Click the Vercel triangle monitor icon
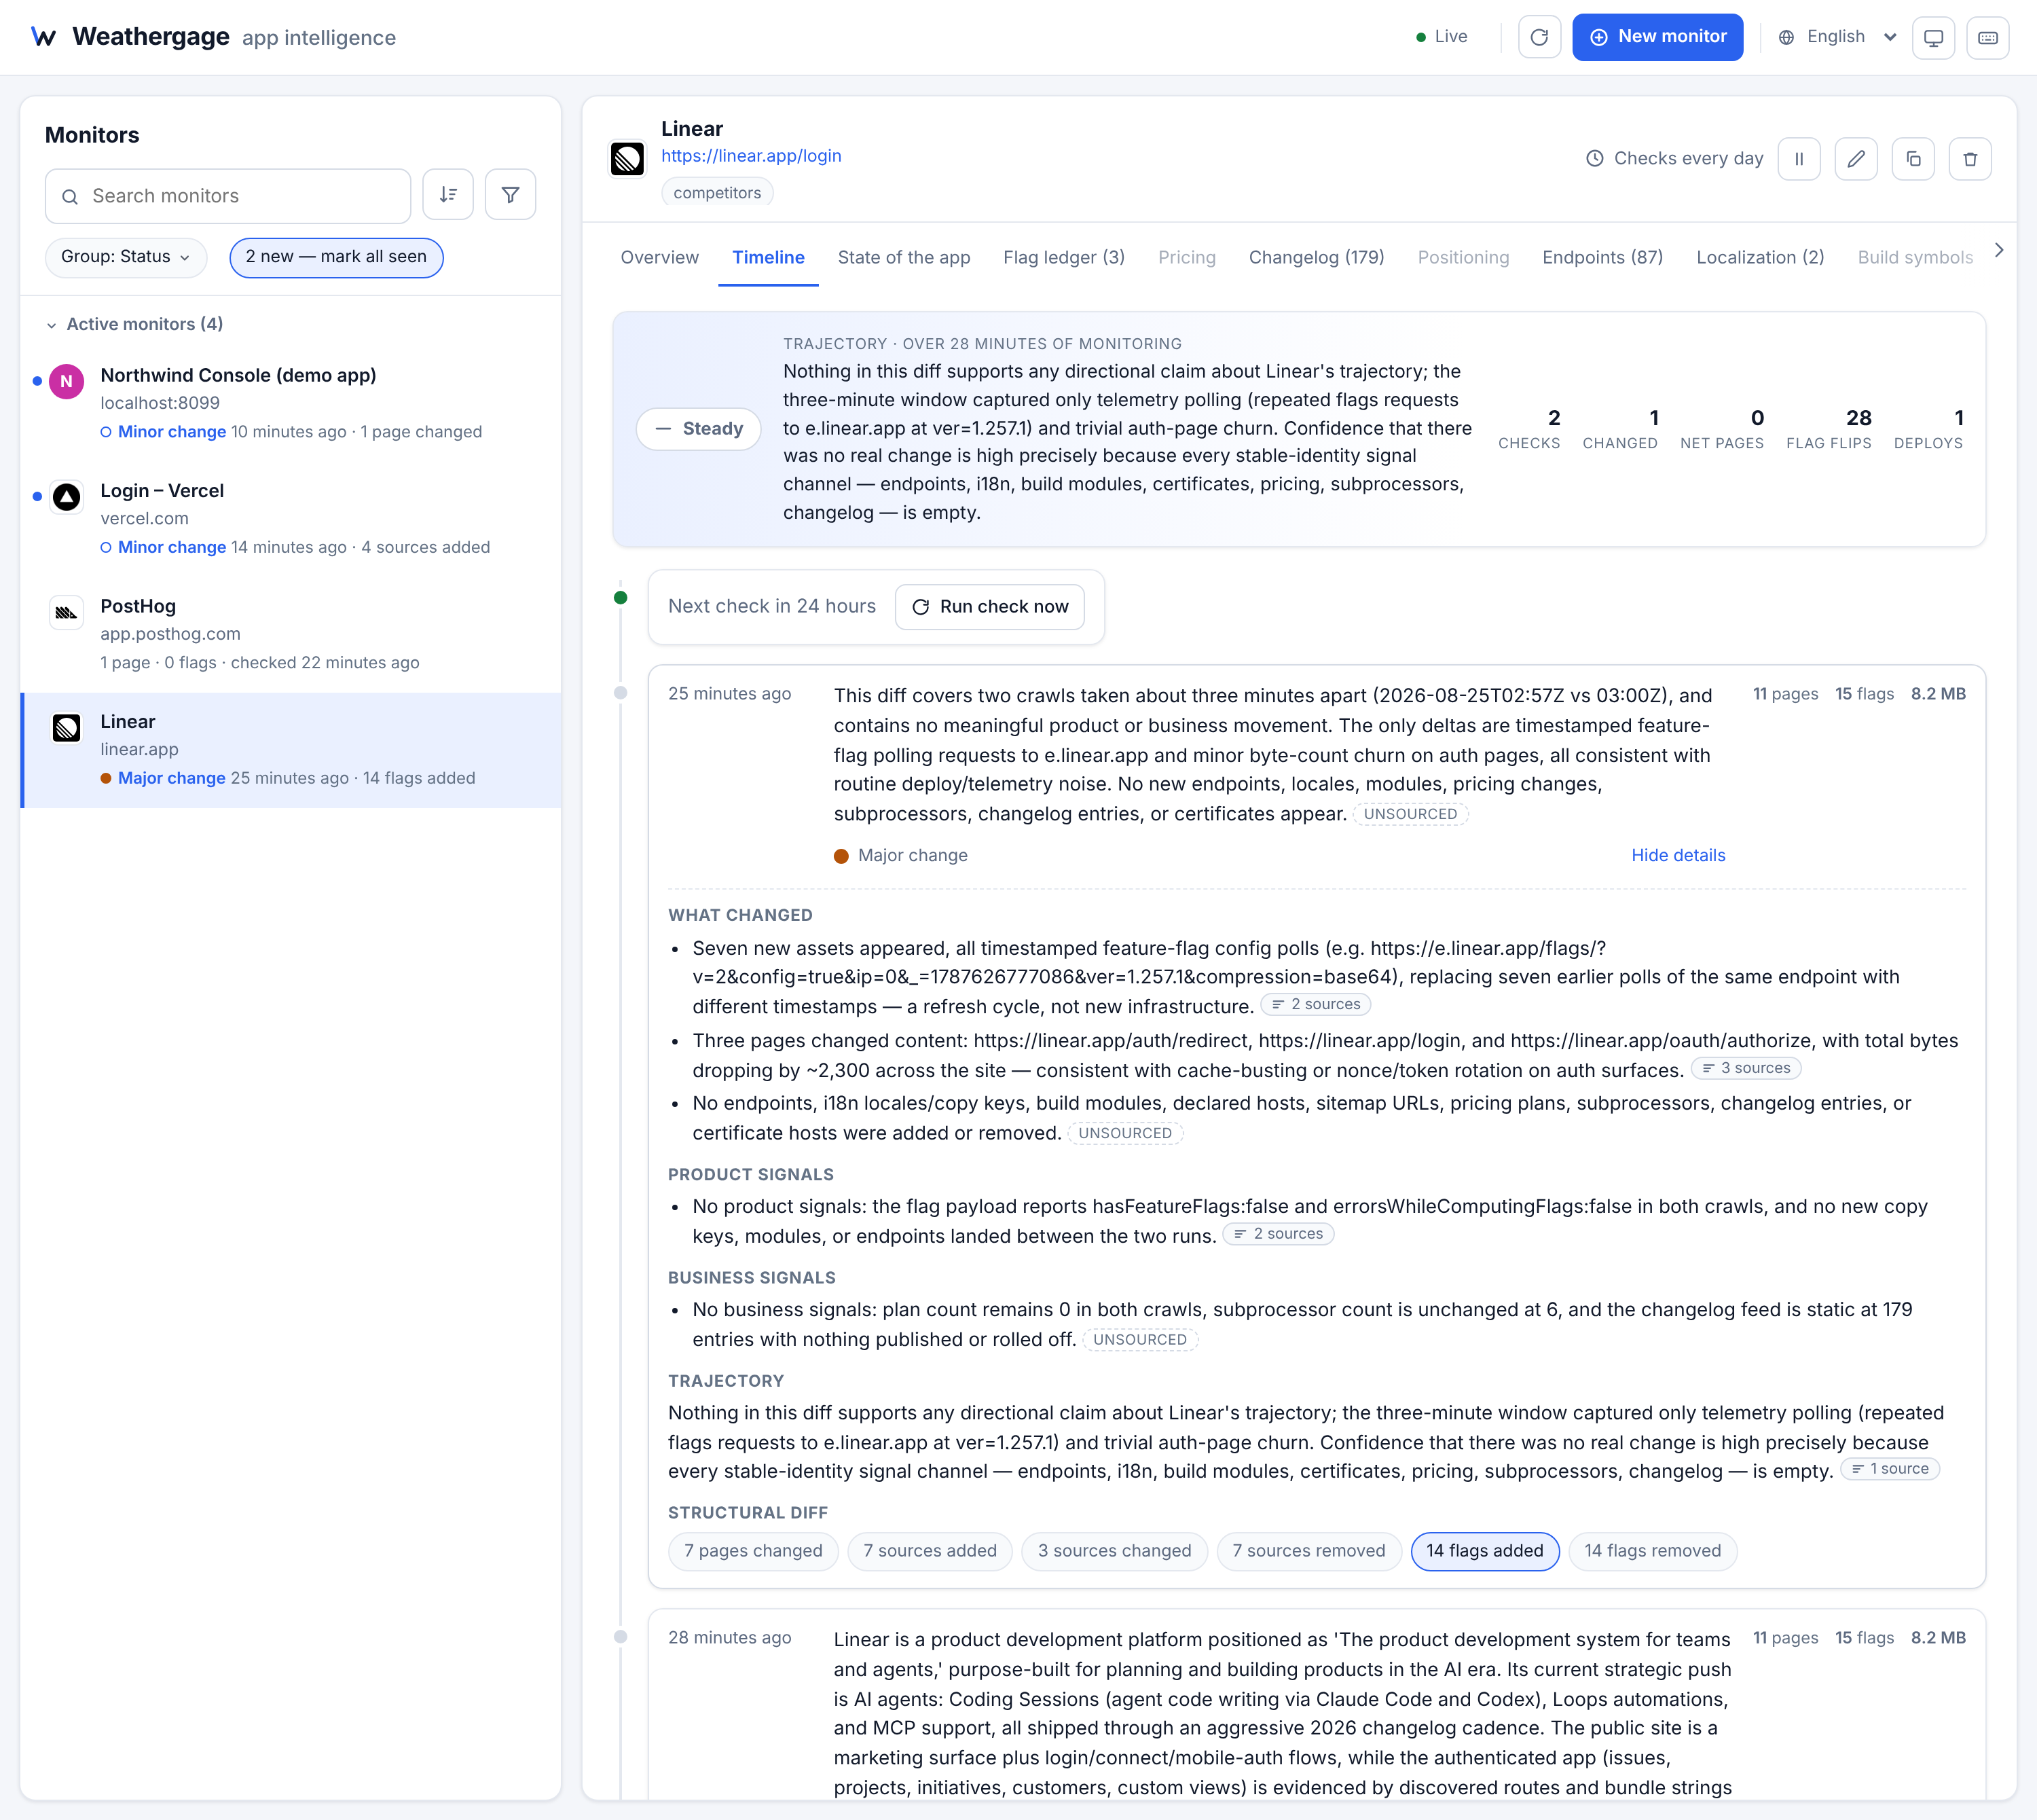The width and height of the screenshot is (2037, 1820). tap(66, 497)
